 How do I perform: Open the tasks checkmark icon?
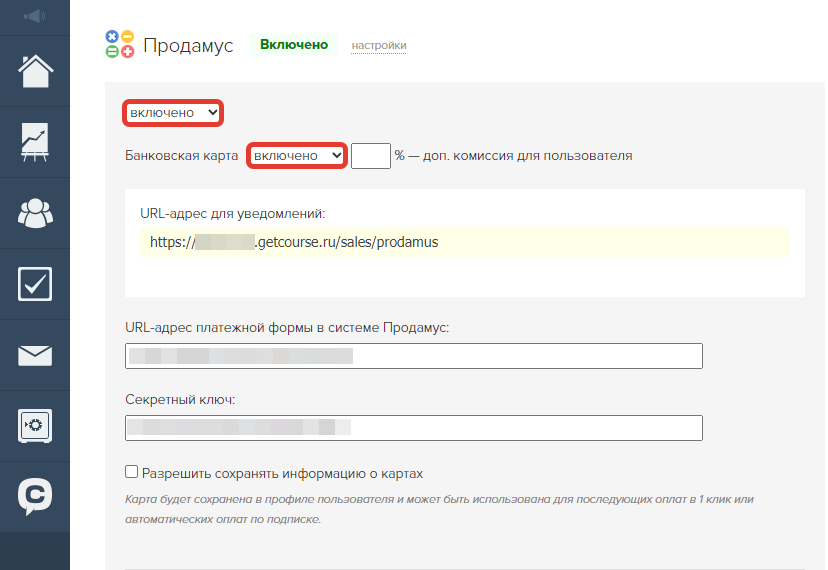pyautogui.click(x=35, y=284)
